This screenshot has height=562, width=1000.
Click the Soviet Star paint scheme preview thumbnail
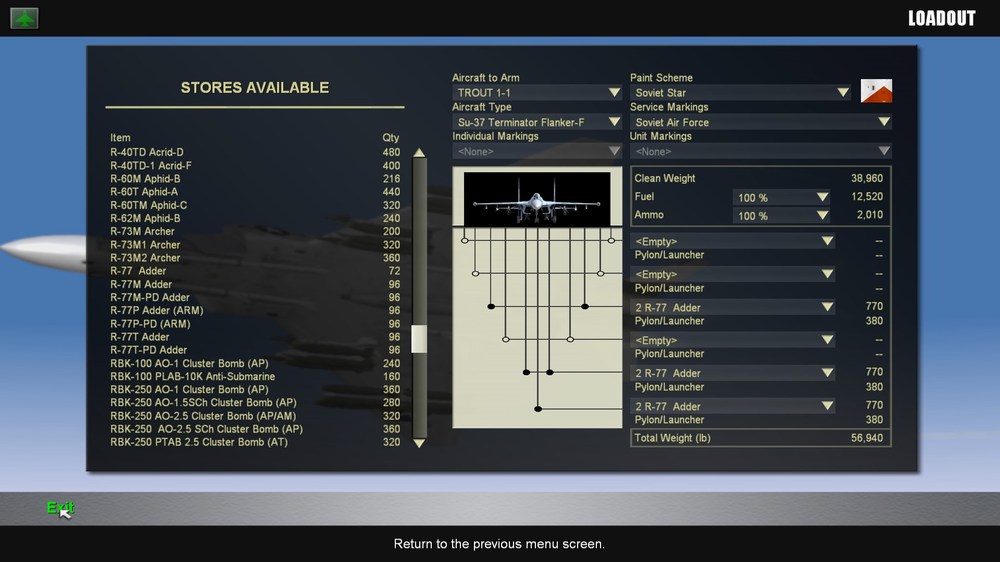876,91
